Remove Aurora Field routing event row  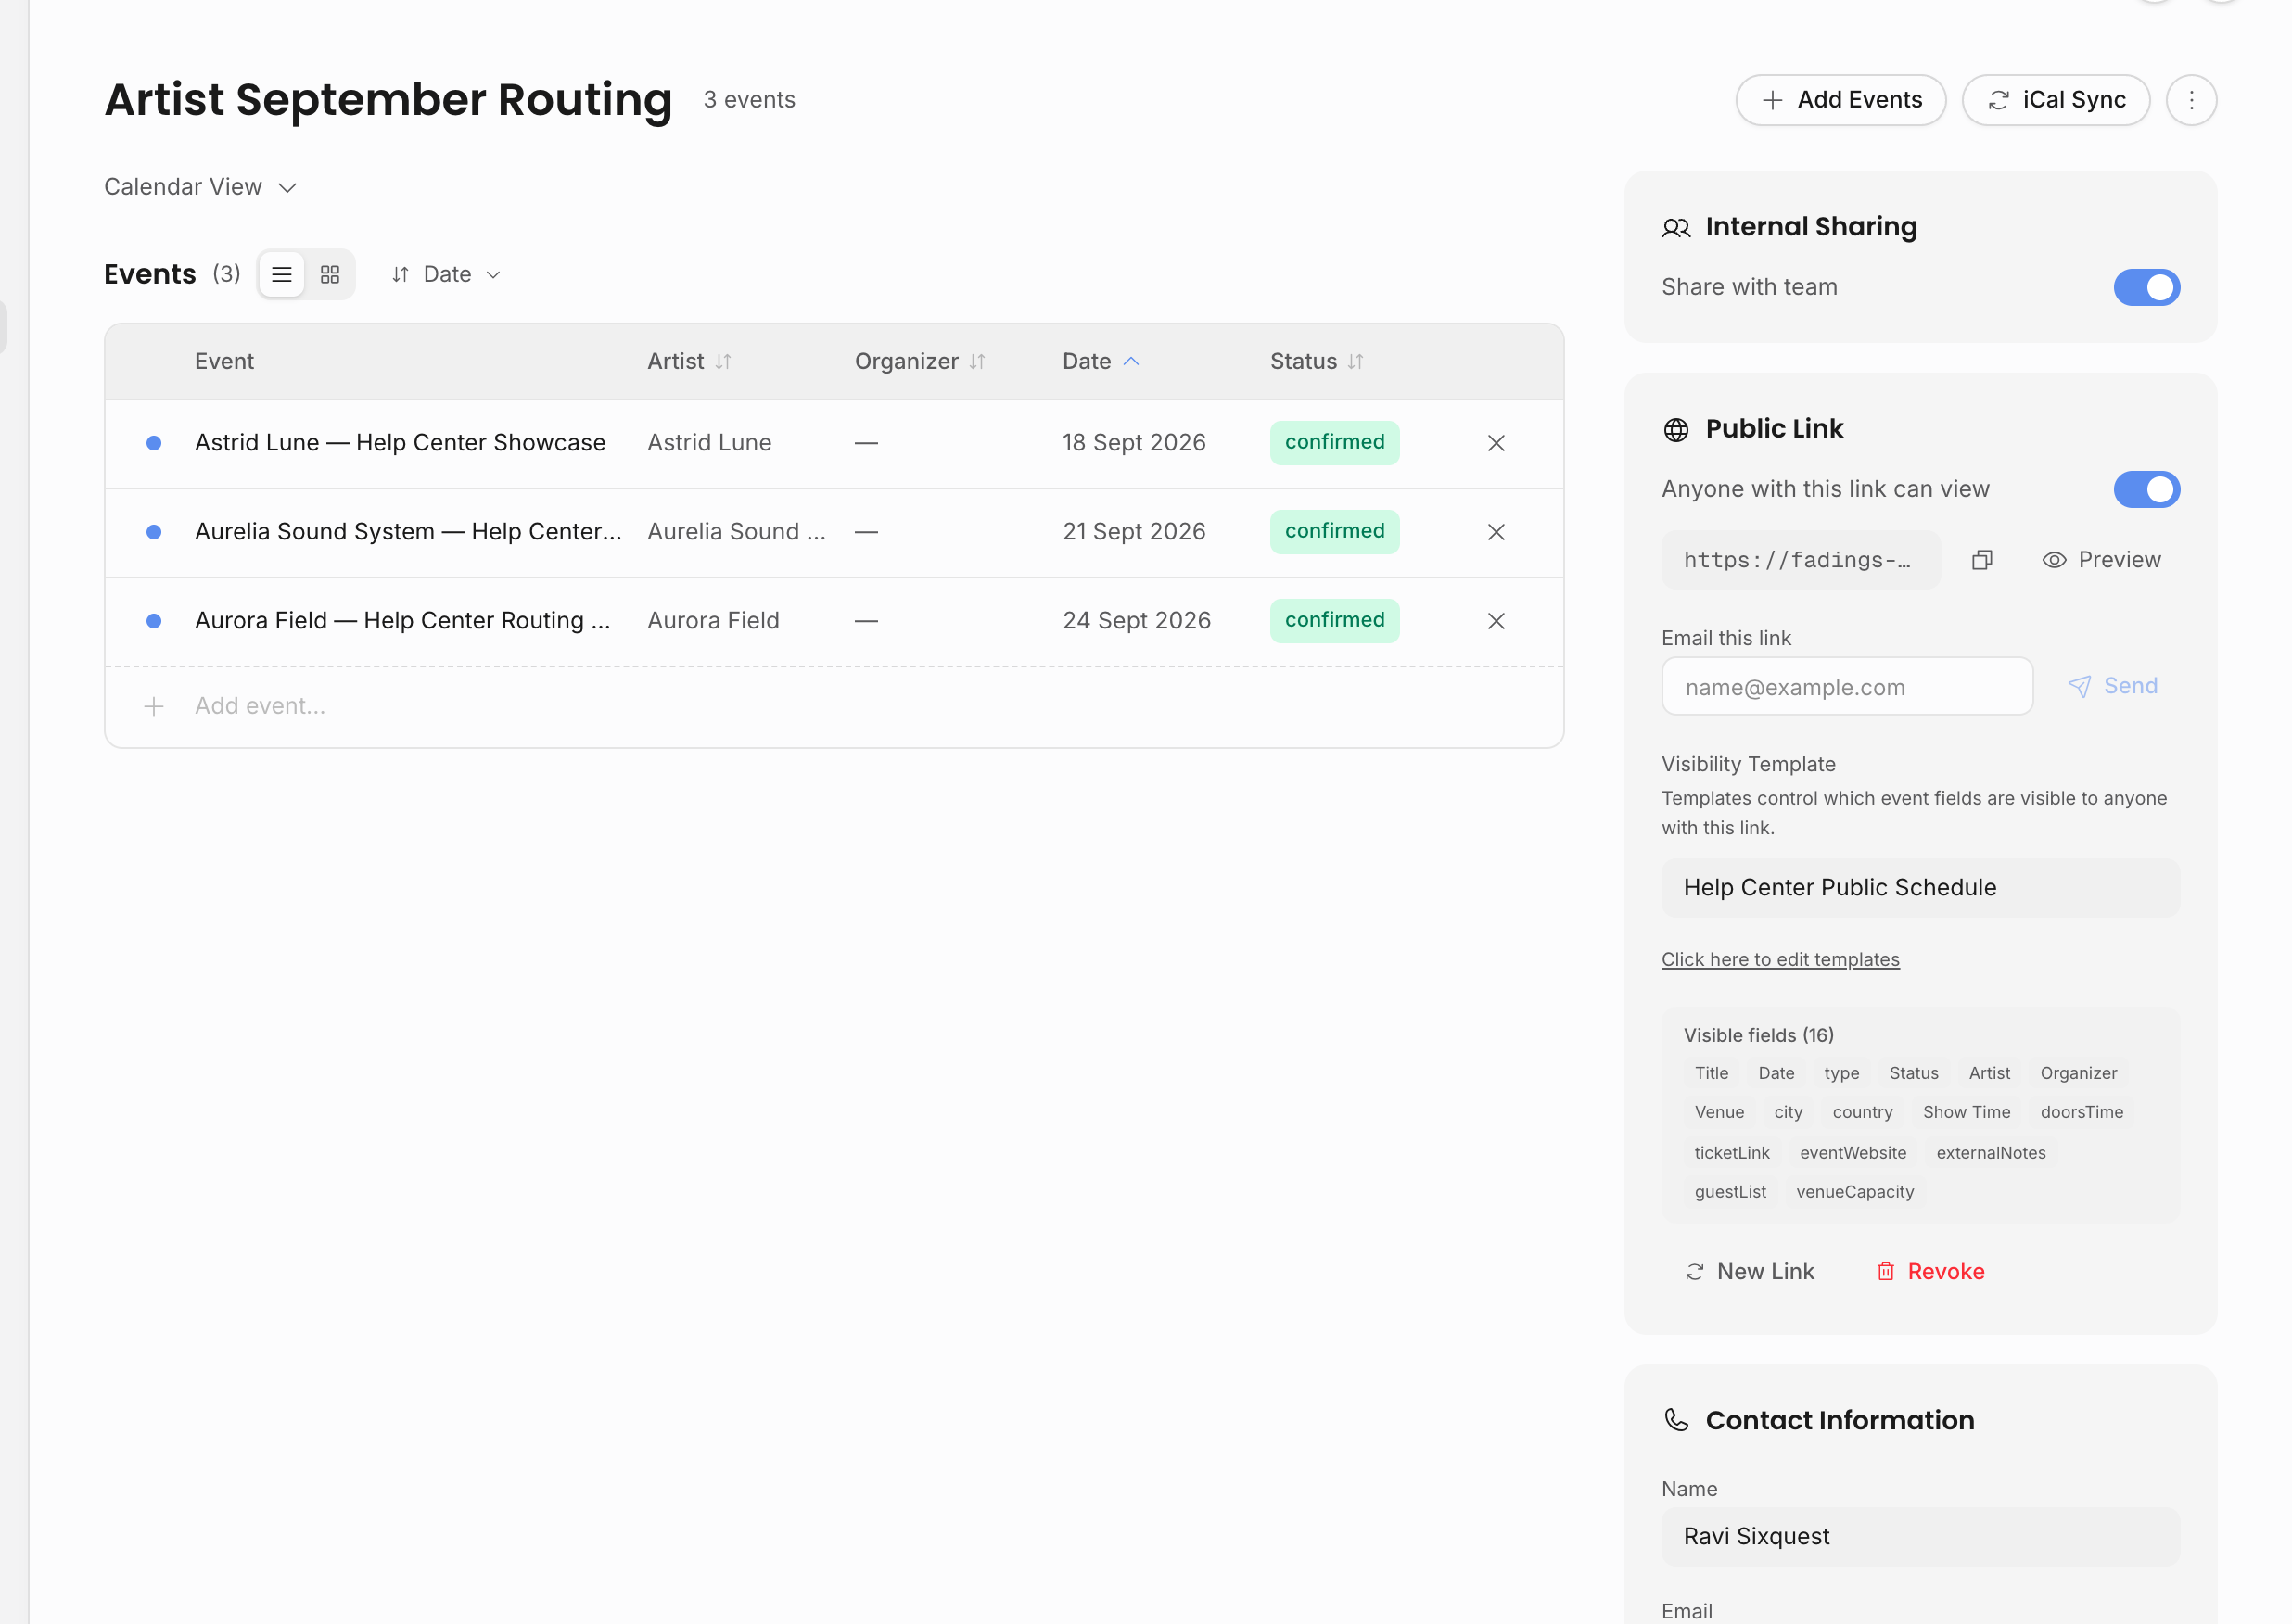(1496, 621)
